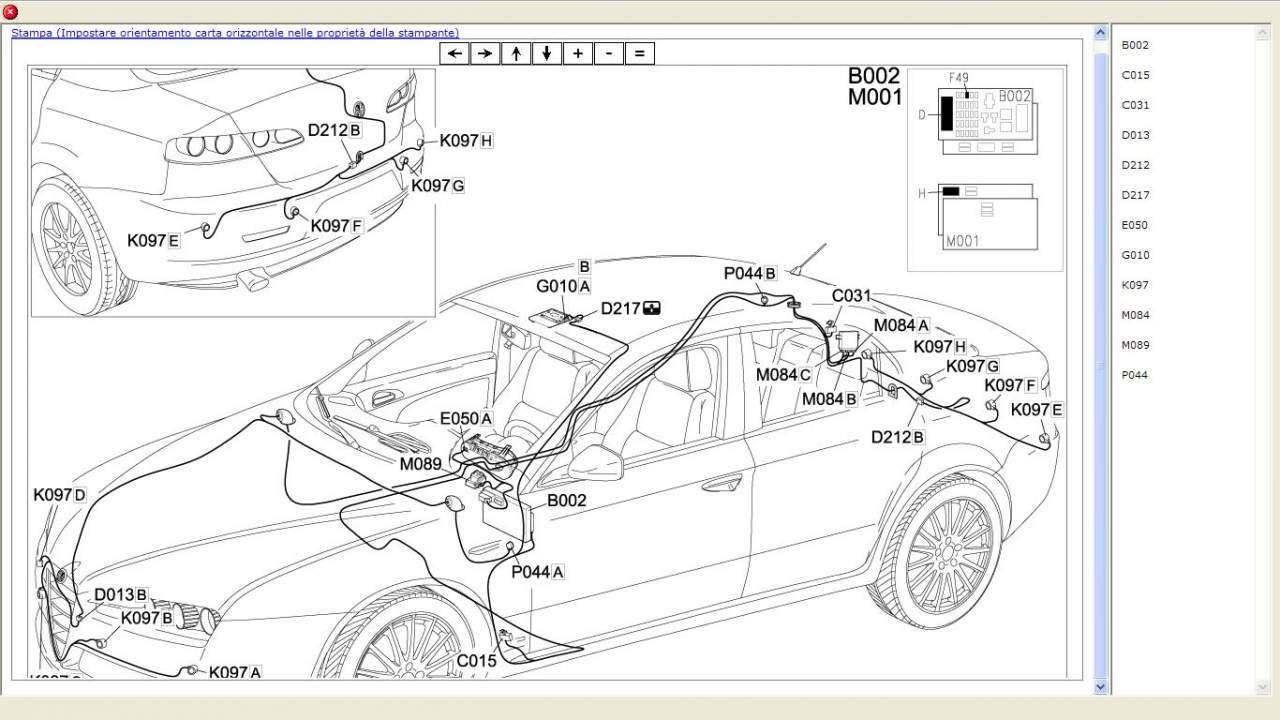1280x720 pixels.
Task: Click the D212 B label in rear inset
Action: (334, 130)
